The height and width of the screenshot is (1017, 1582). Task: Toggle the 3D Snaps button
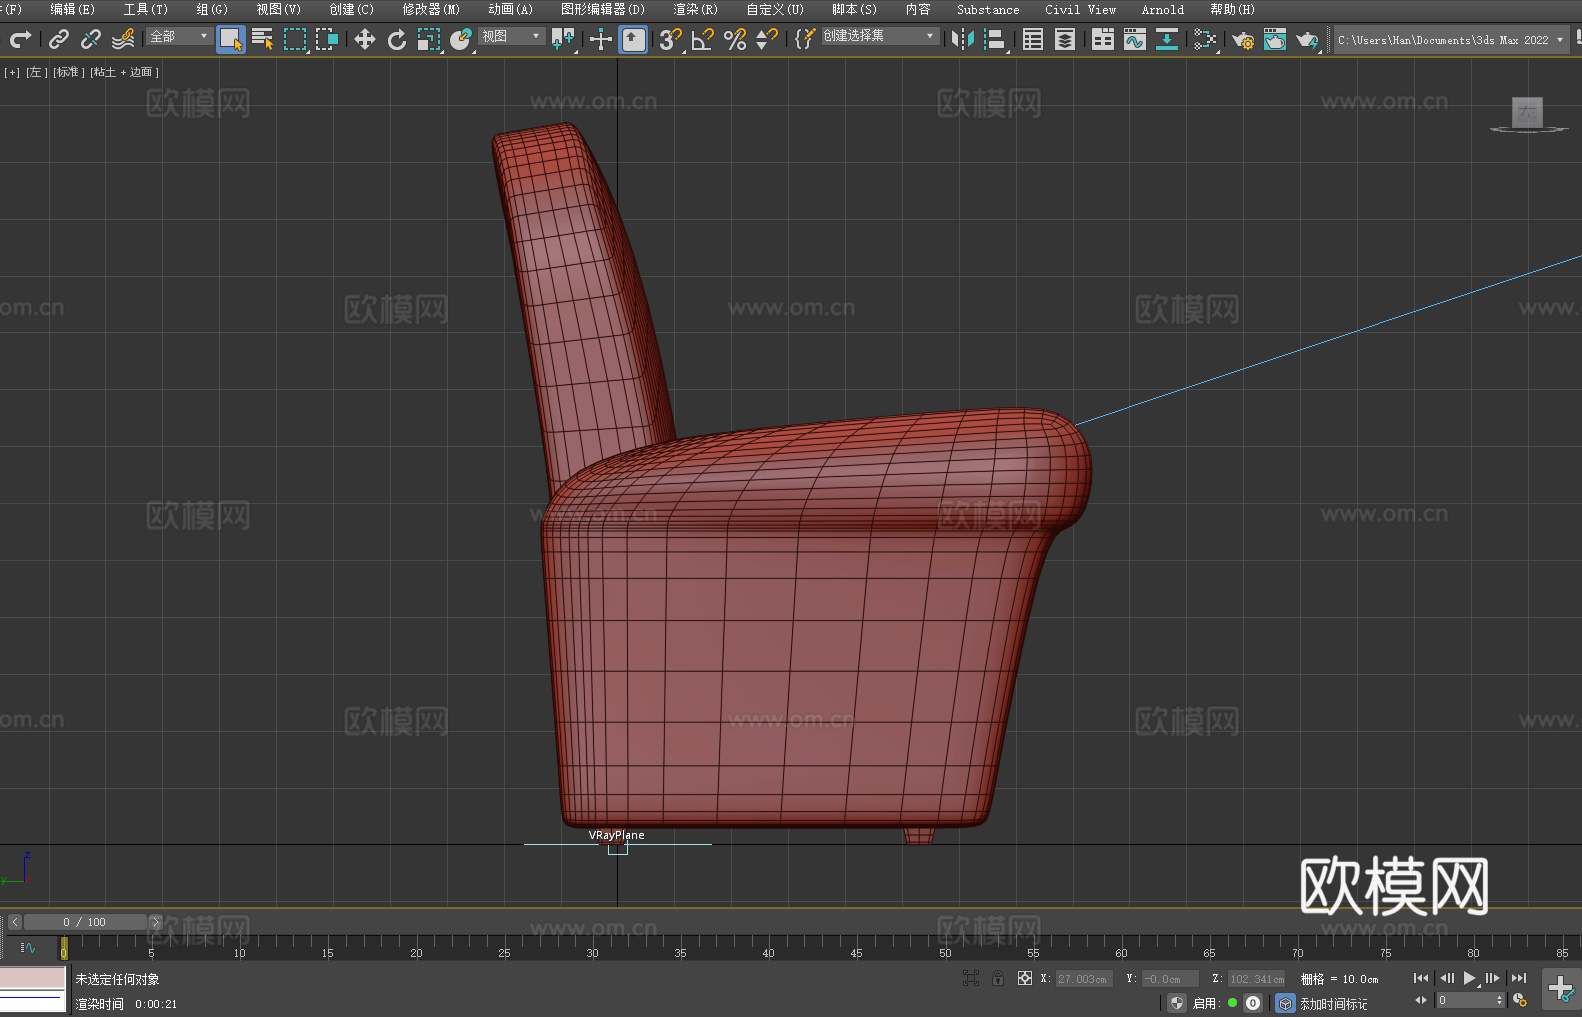[x=671, y=39]
